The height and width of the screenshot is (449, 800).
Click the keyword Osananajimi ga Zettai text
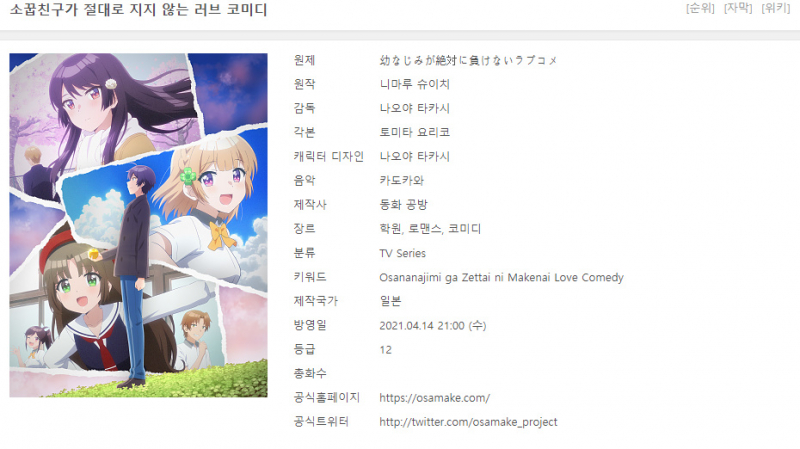tap(501, 278)
